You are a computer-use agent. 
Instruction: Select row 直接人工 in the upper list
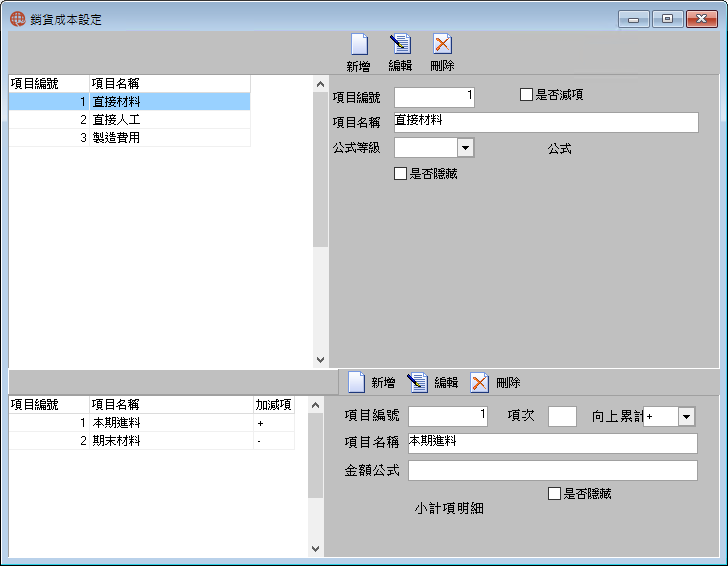(x=130, y=119)
